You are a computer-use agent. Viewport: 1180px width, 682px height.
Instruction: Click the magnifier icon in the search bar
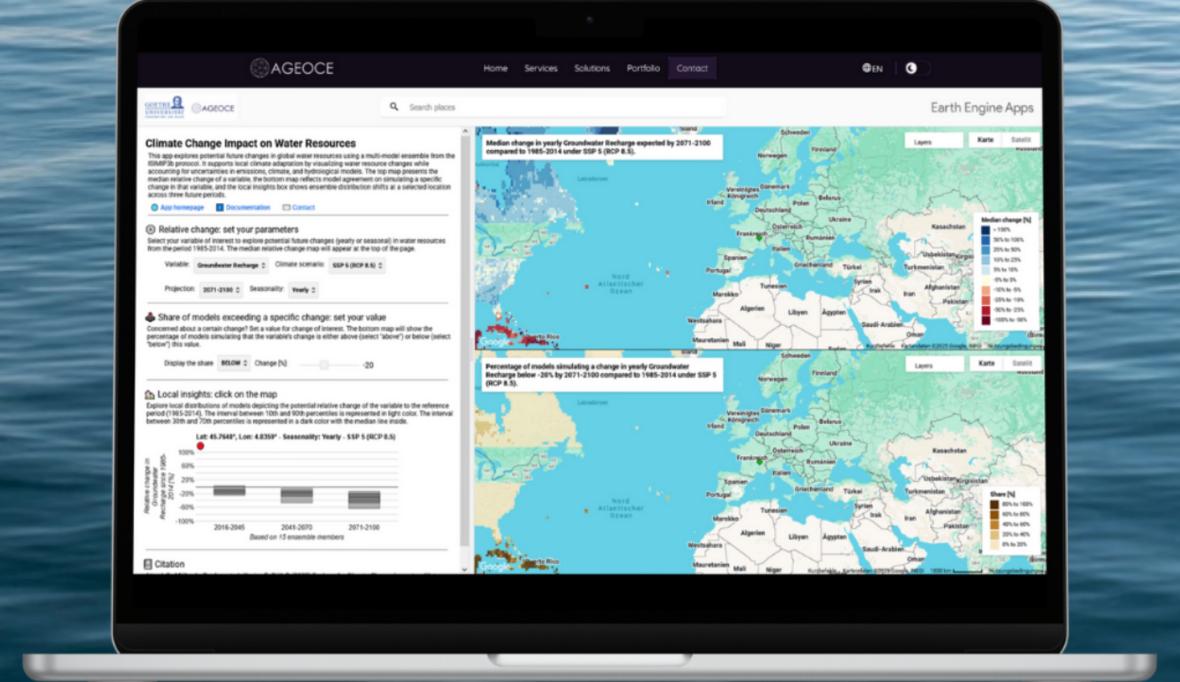coord(394,107)
